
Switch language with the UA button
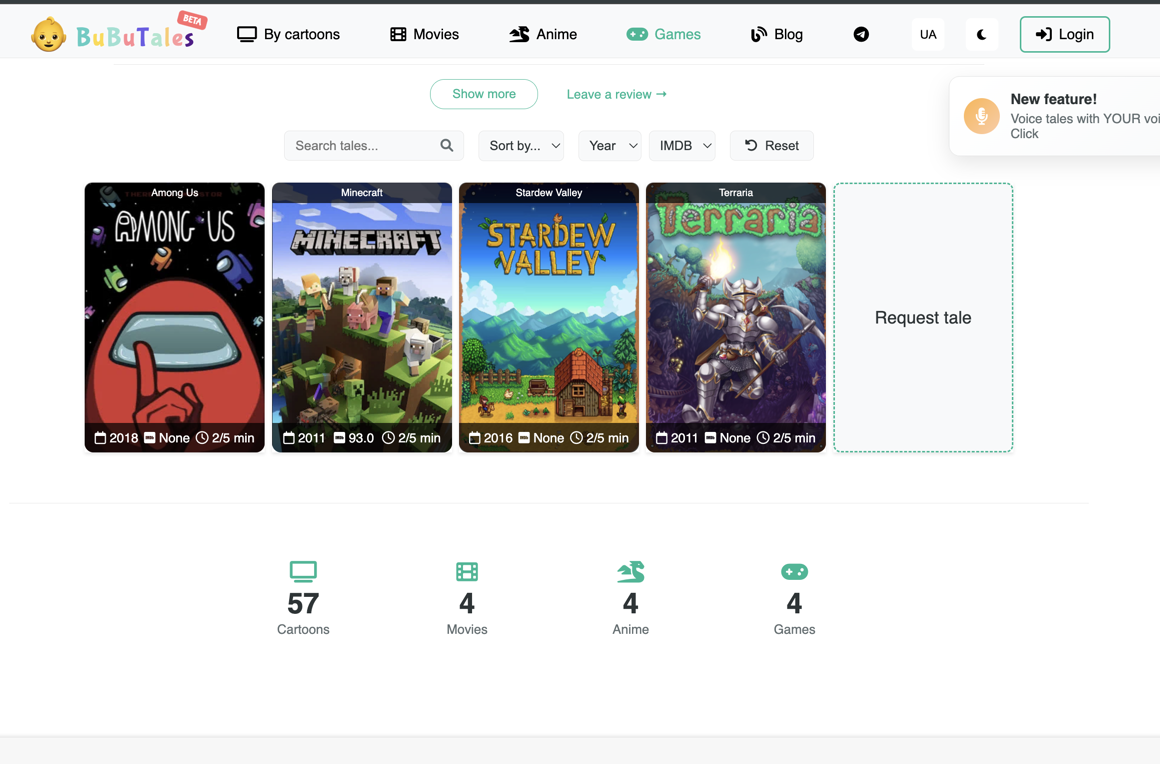pos(928,34)
